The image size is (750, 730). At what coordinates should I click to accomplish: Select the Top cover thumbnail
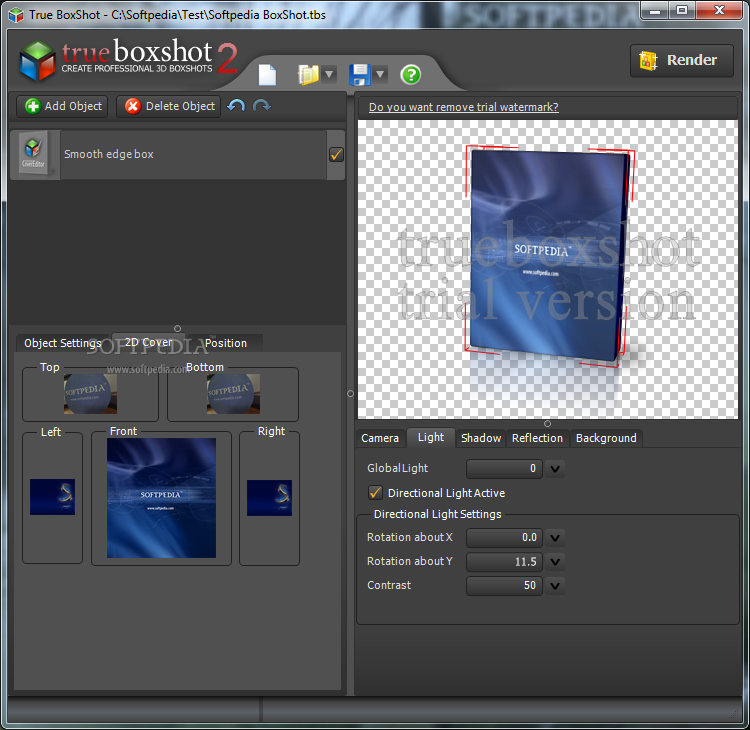pos(90,394)
